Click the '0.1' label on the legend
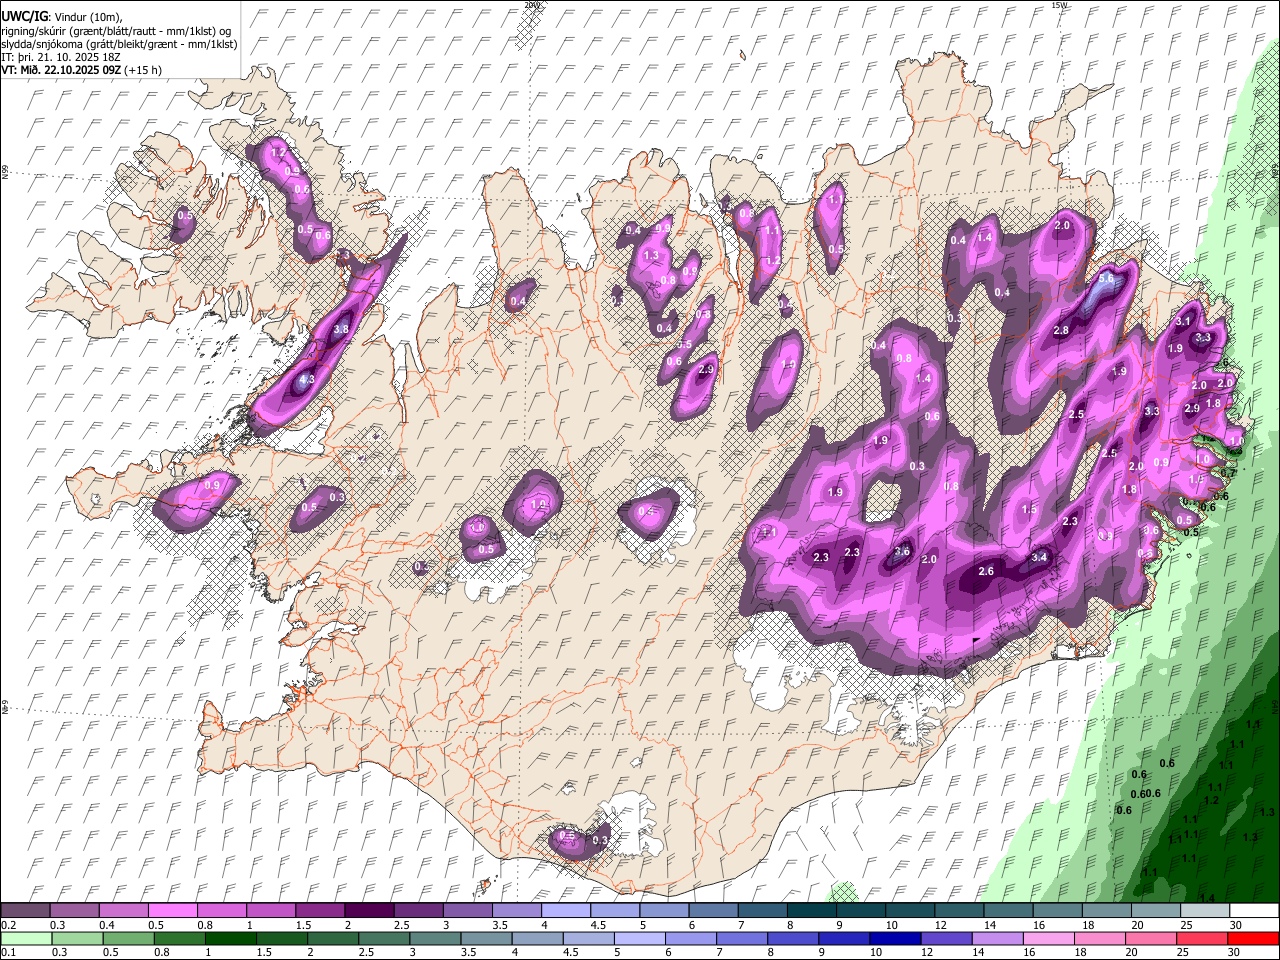The height and width of the screenshot is (960, 1280). point(8,953)
